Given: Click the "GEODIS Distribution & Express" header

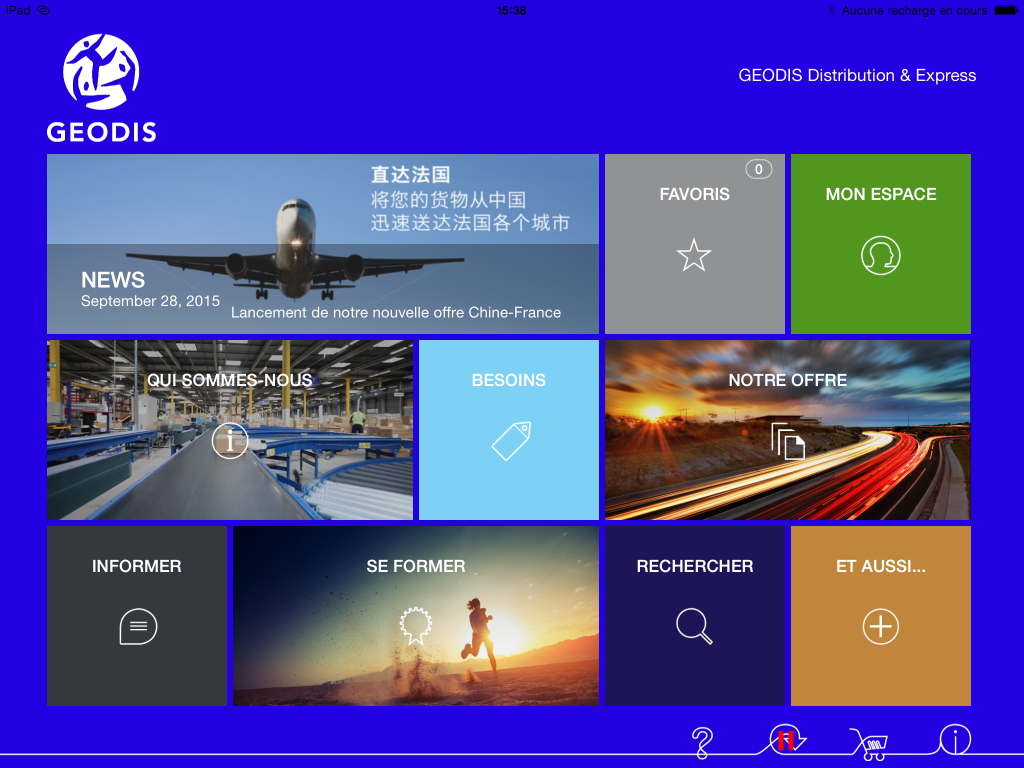Looking at the screenshot, I should click(x=857, y=76).
